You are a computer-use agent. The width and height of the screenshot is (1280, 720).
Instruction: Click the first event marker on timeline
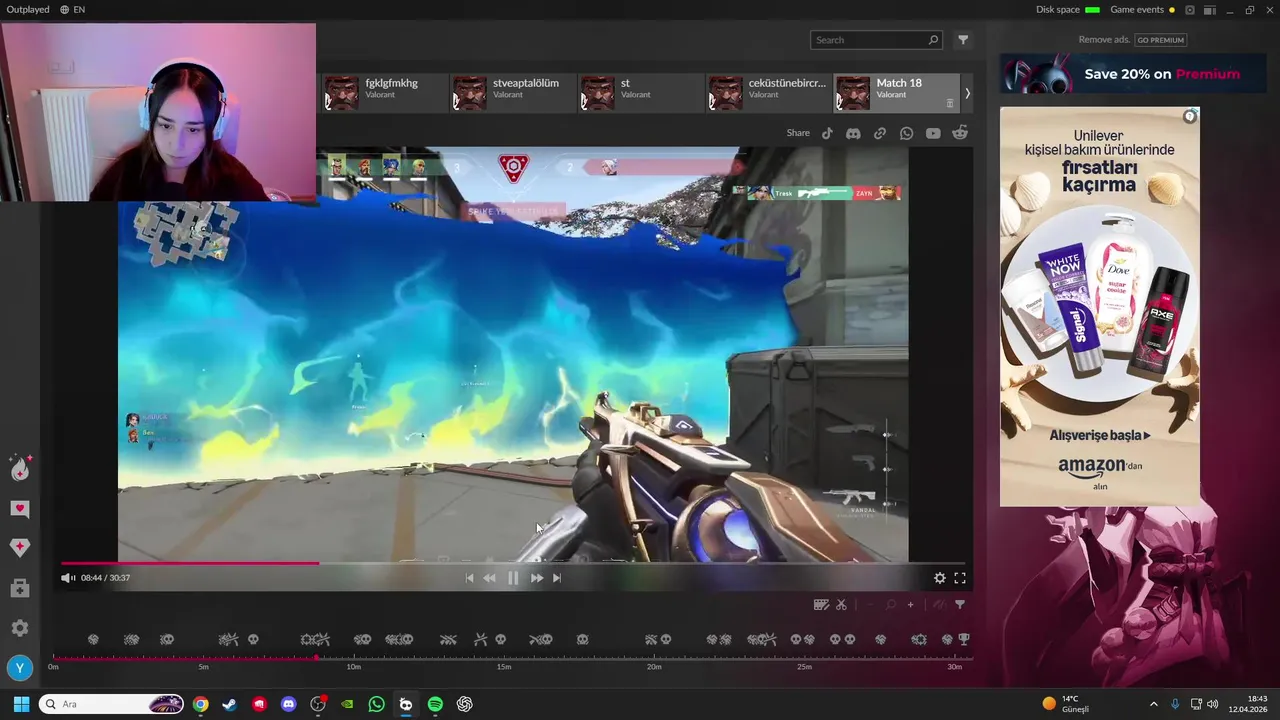click(x=93, y=639)
